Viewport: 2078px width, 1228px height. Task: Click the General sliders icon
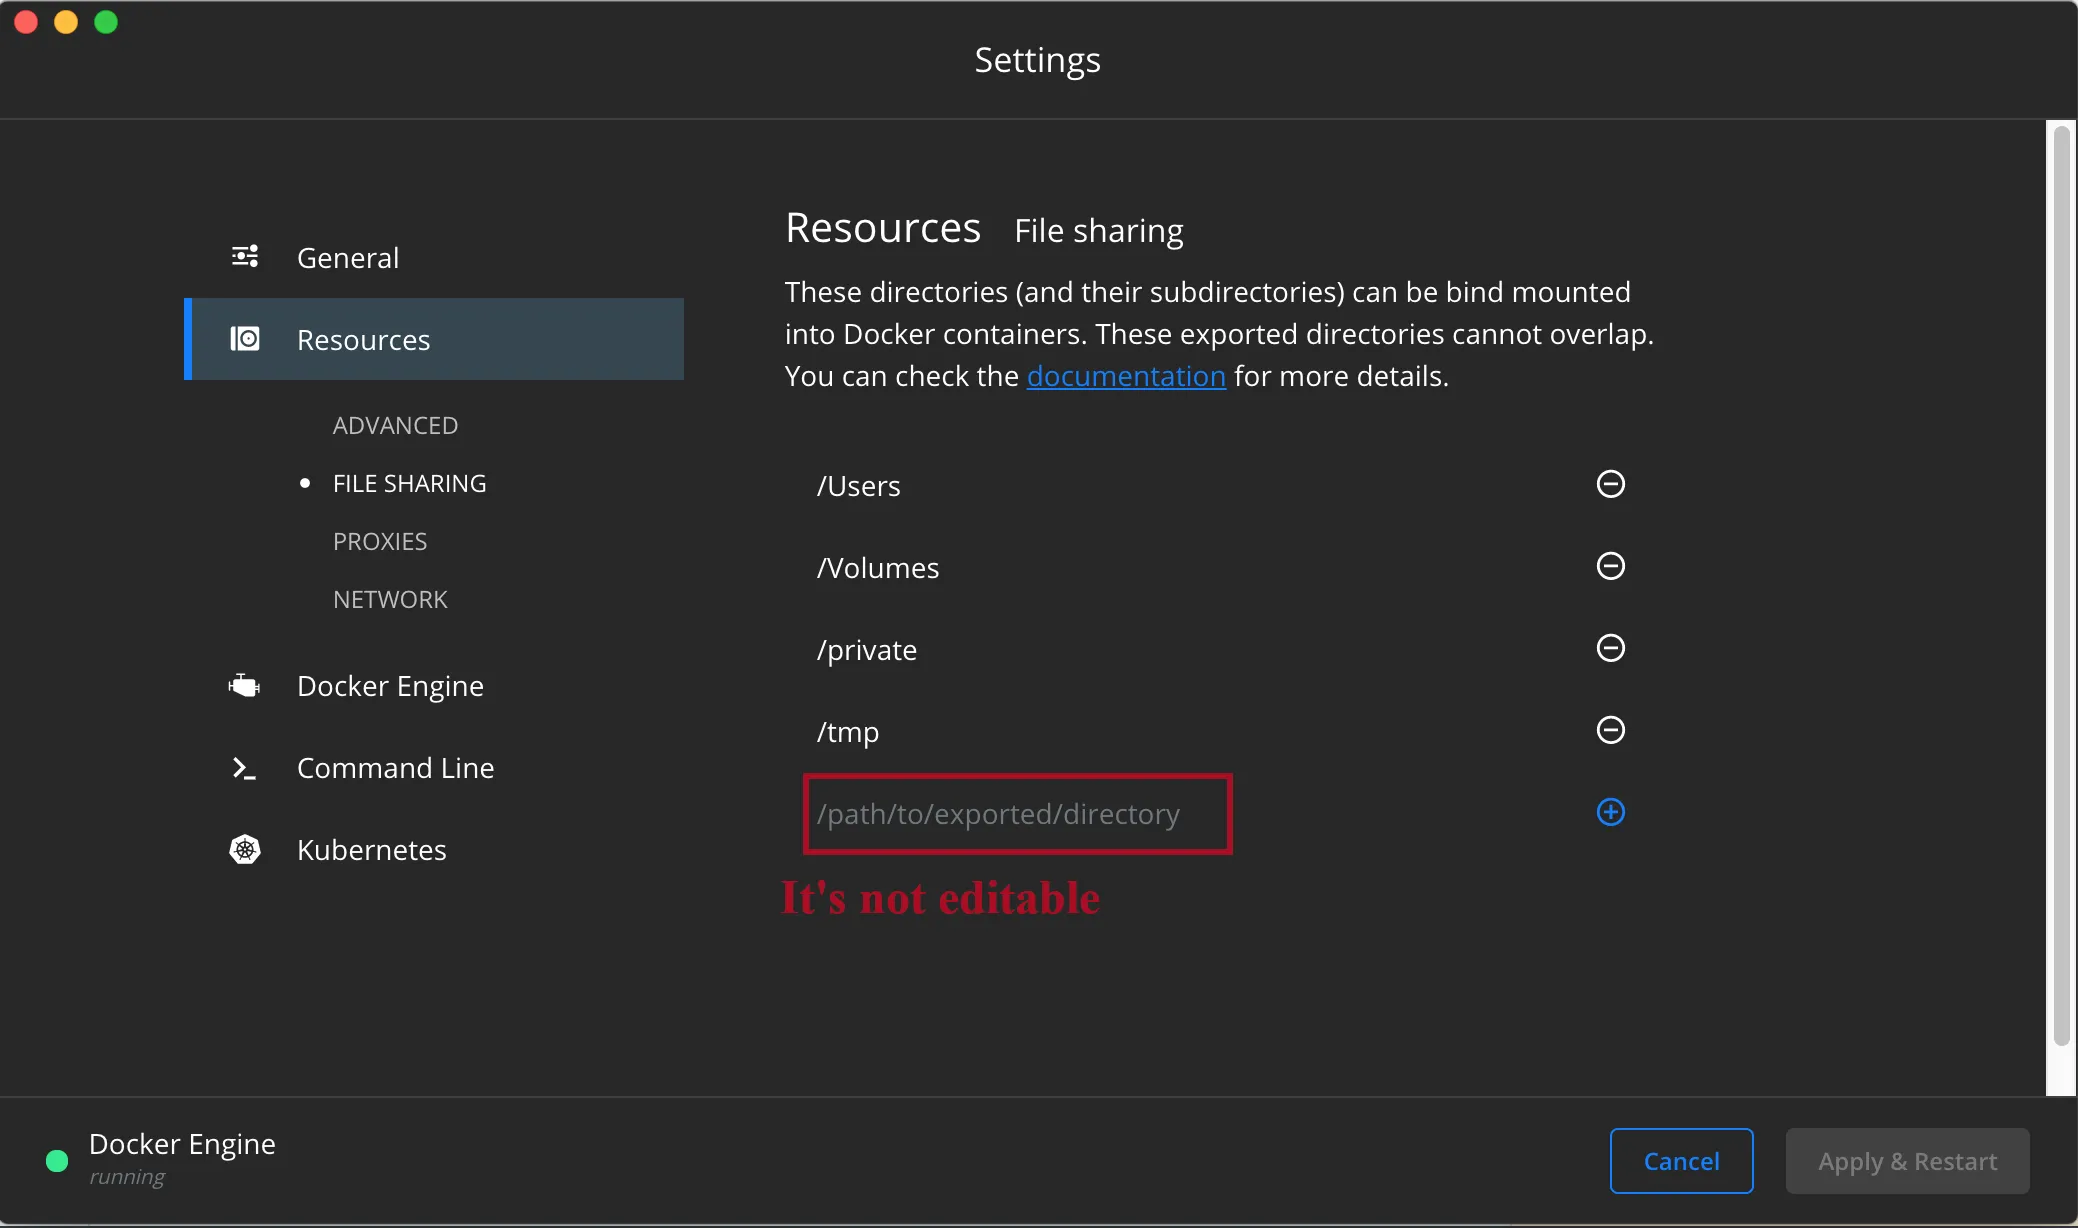point(245,257)
